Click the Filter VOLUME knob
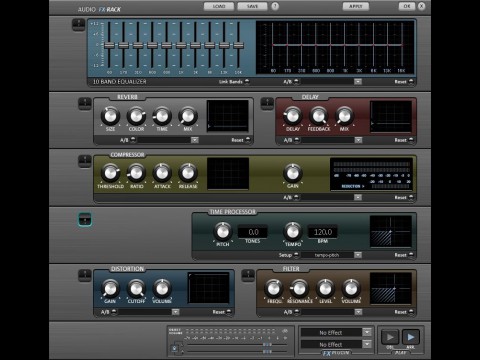This screenshot has width=480, height=360. pyautogui.click(x=351, y=289)
